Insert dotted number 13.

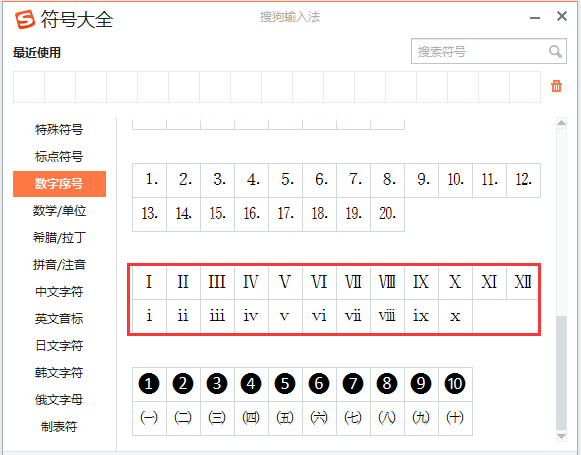click(x=149, y=214)
